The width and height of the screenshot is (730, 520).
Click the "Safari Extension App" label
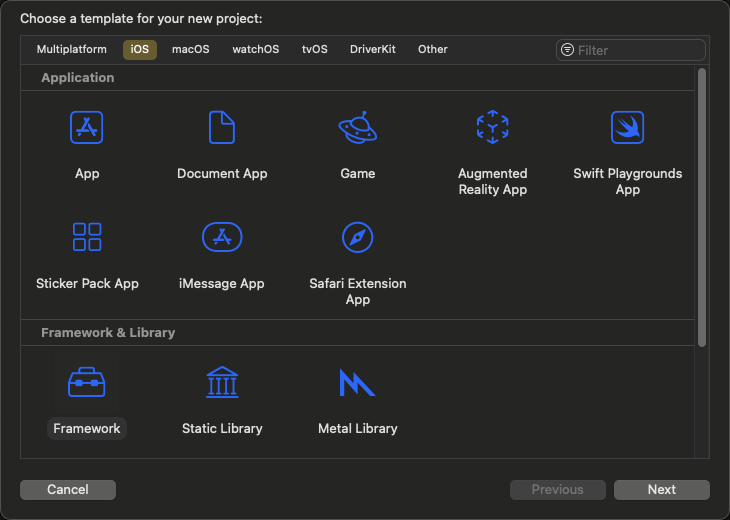point(358,291)
